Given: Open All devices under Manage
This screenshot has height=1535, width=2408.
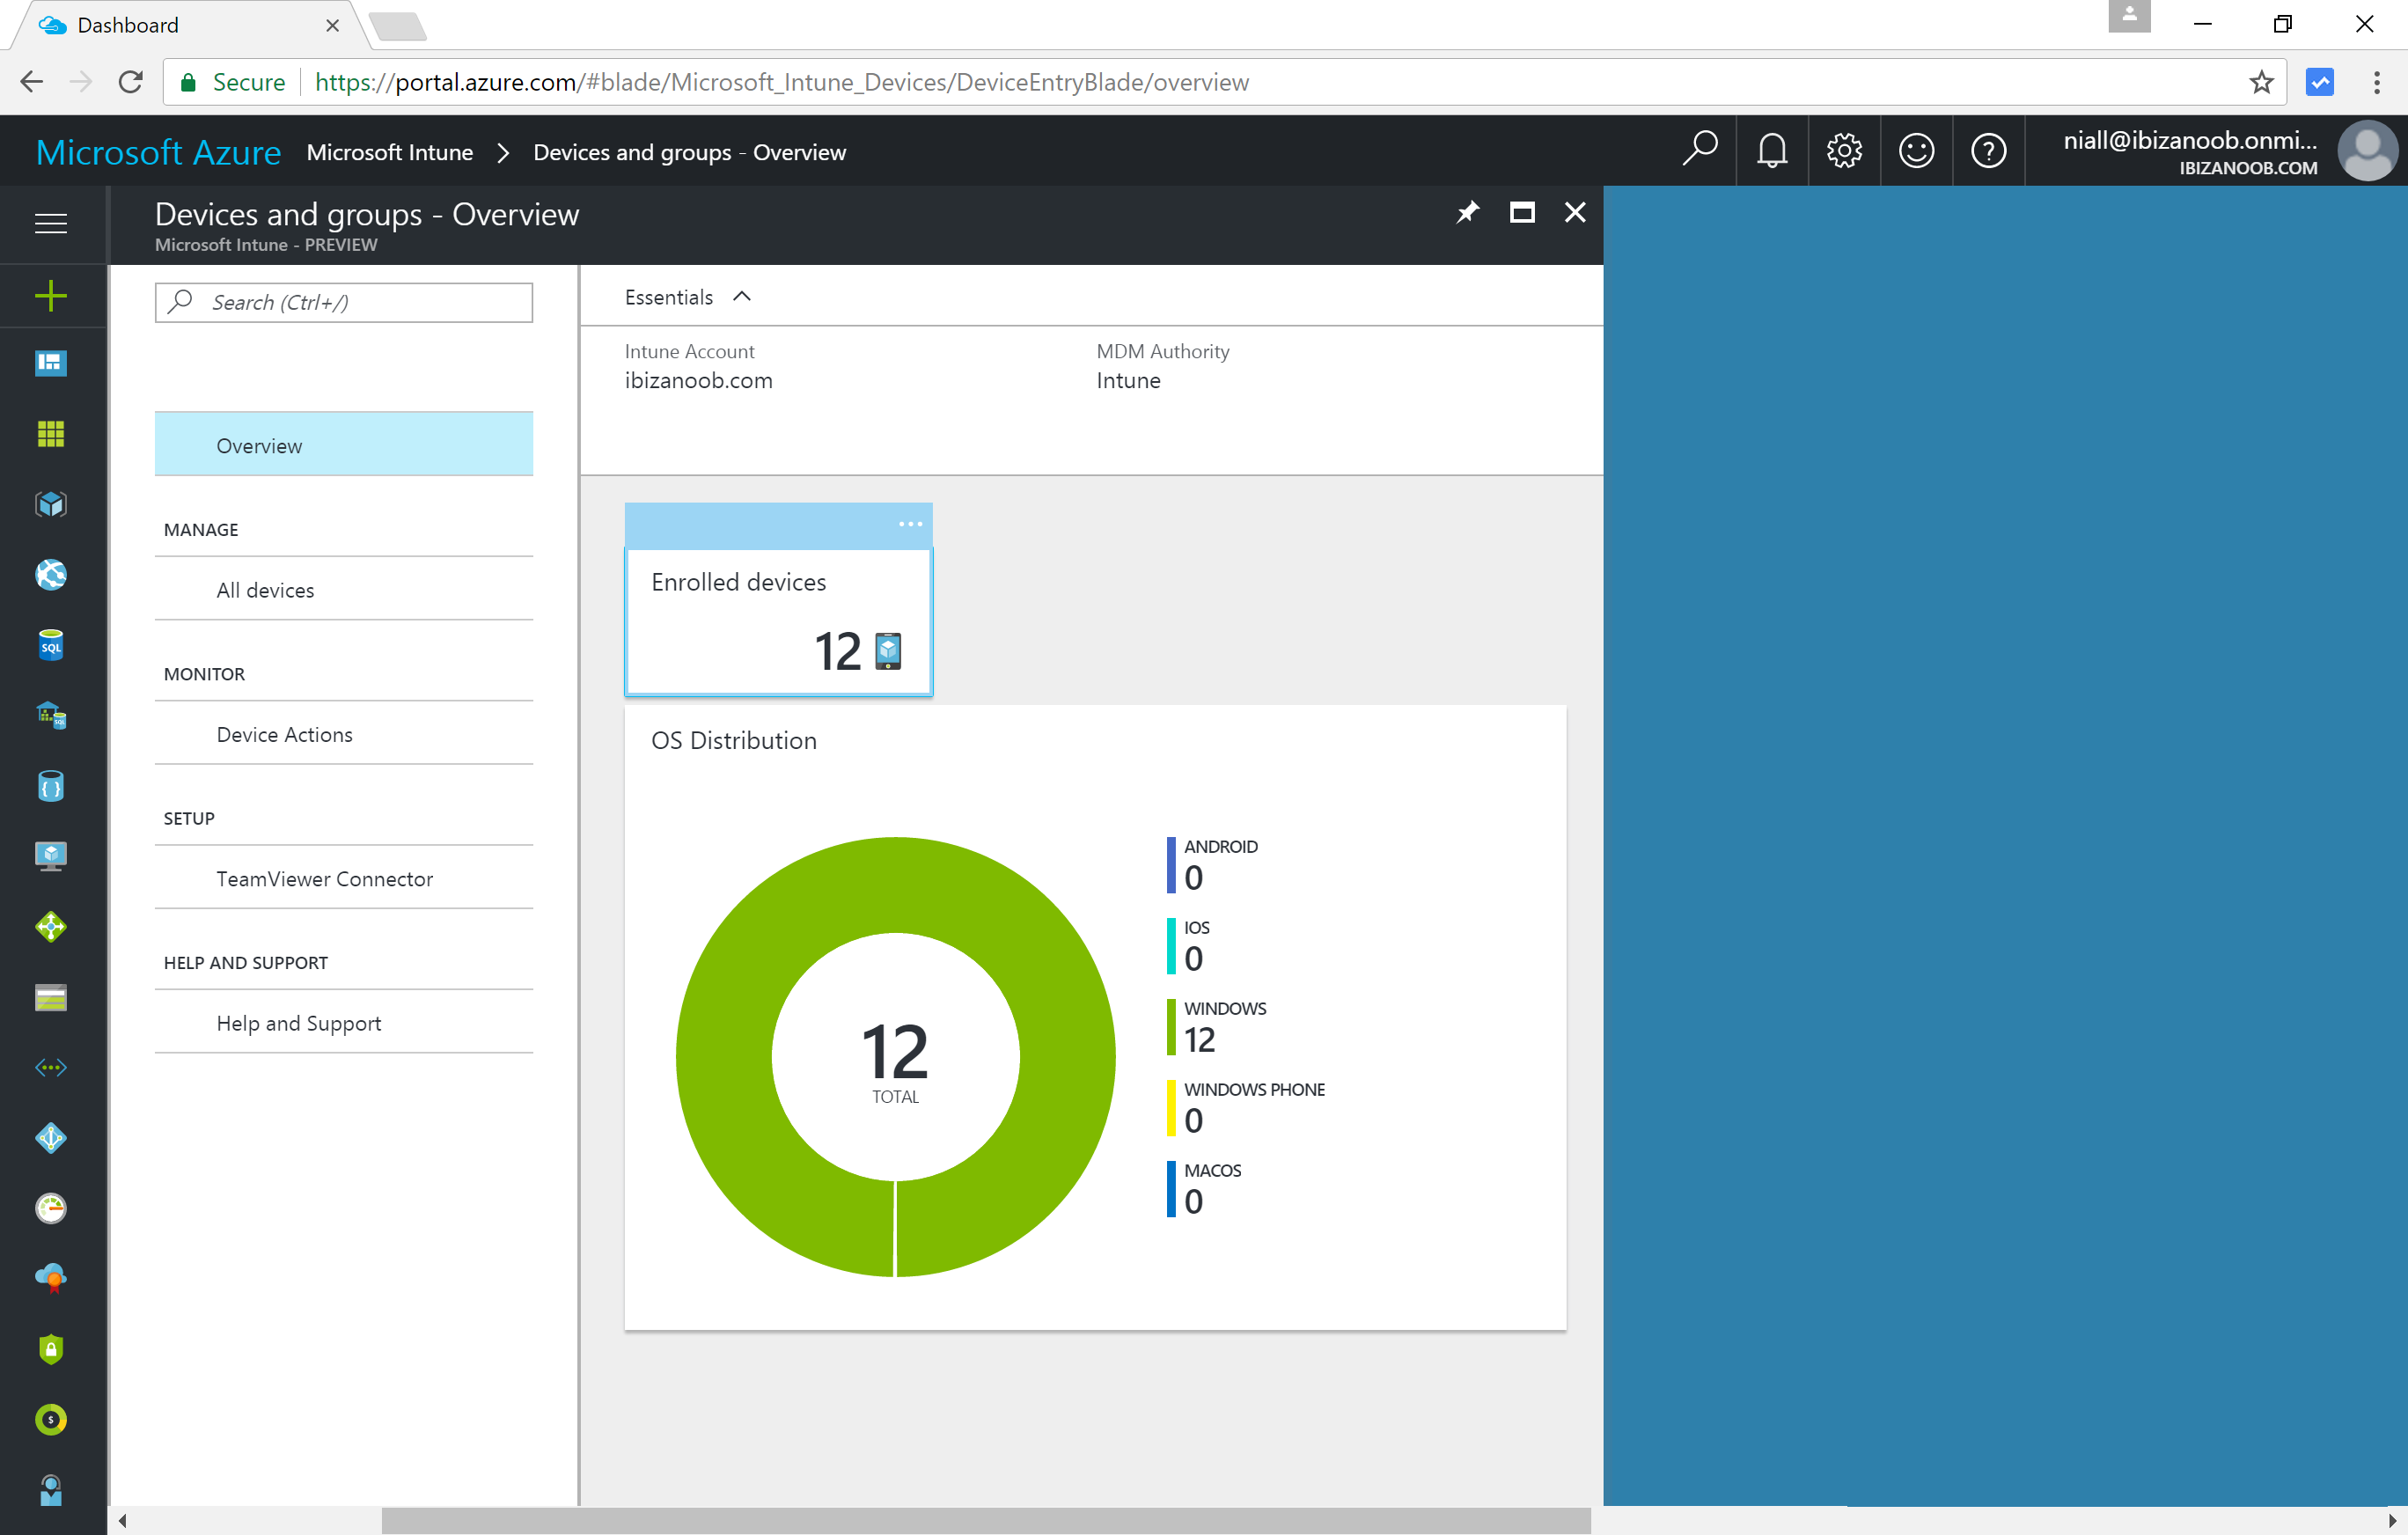Looking at the screenshot, I should click(x=344, y=590).
